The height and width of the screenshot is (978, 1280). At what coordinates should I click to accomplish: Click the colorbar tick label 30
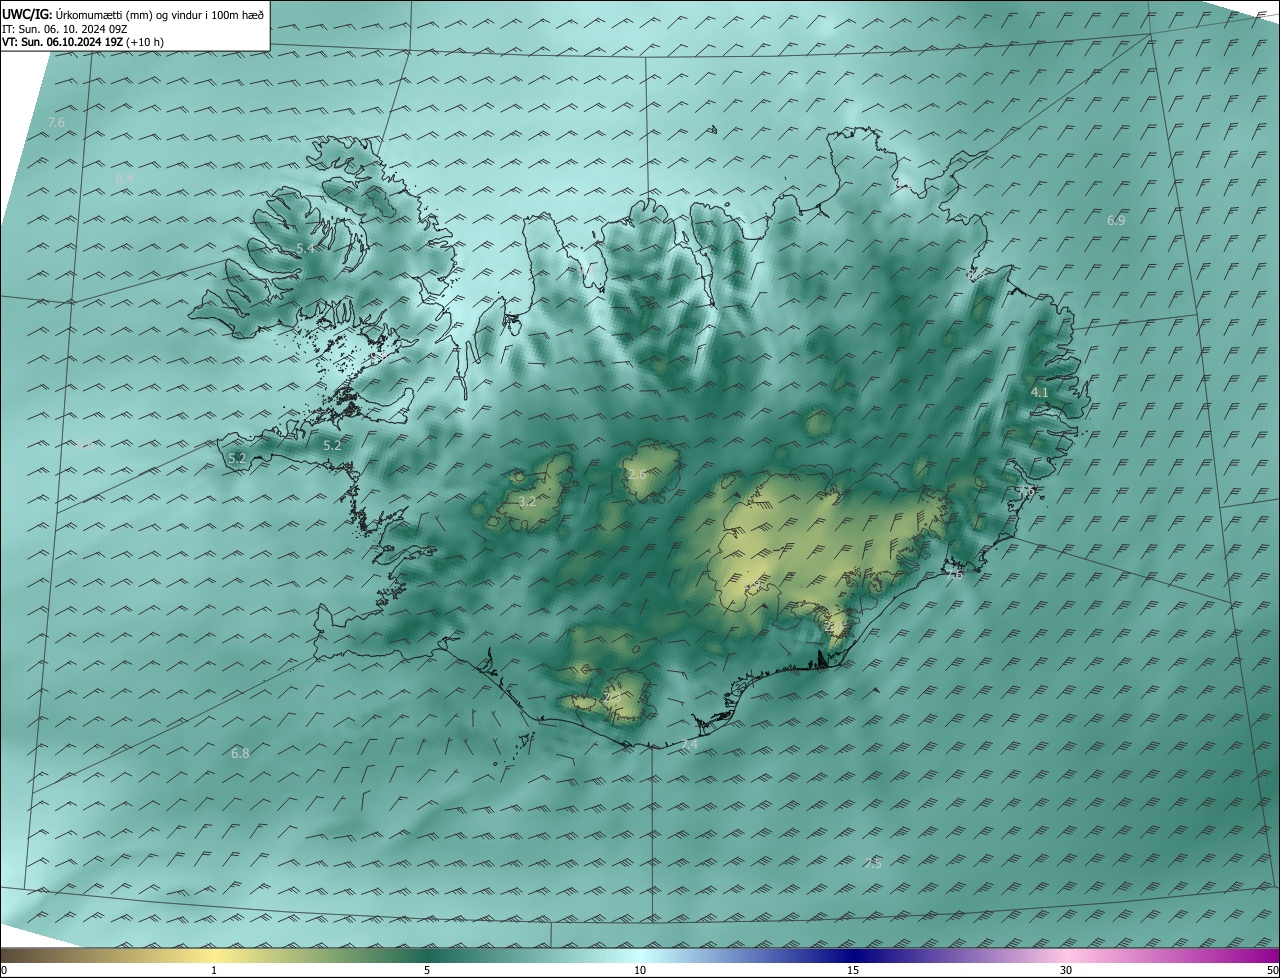[1066, 970]
